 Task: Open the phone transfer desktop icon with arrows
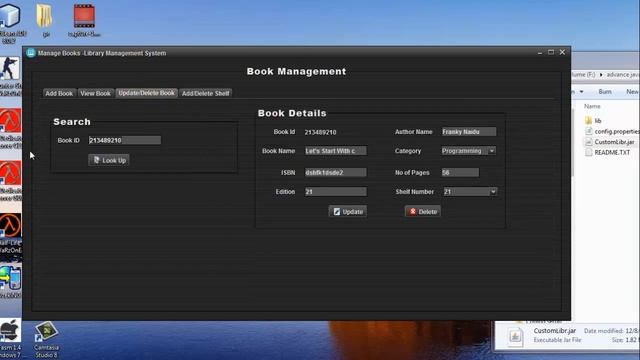click(11, 278)
